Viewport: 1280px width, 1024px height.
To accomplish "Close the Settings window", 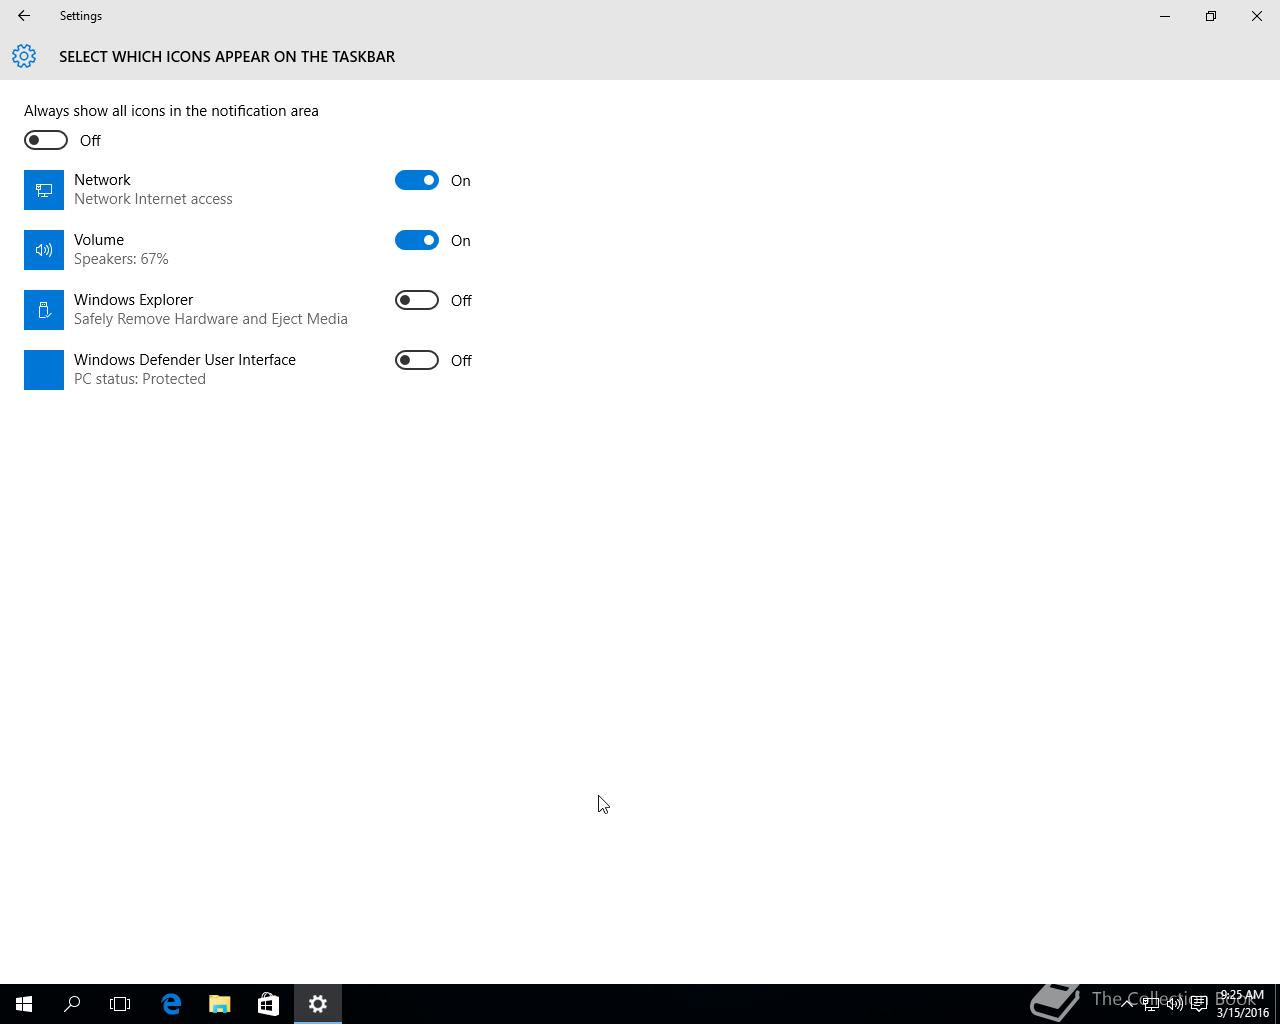I will (x=1257, y=16).
